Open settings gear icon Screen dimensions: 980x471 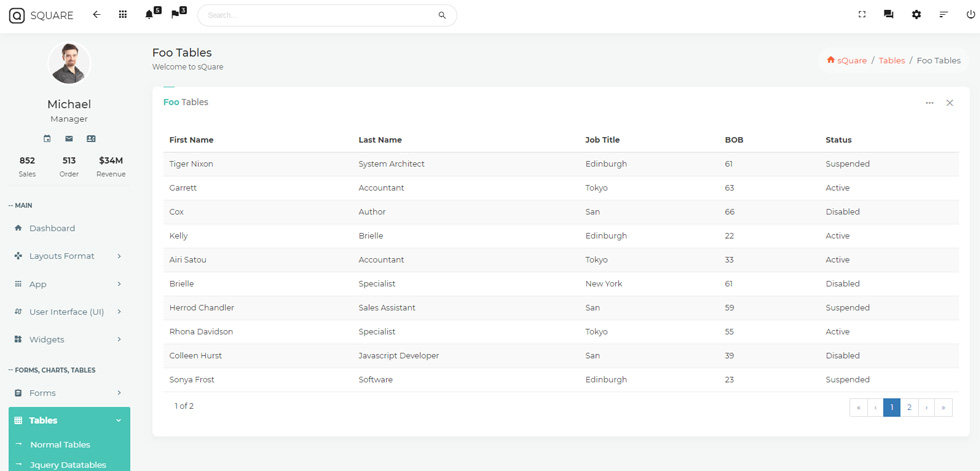click(916, 14)
